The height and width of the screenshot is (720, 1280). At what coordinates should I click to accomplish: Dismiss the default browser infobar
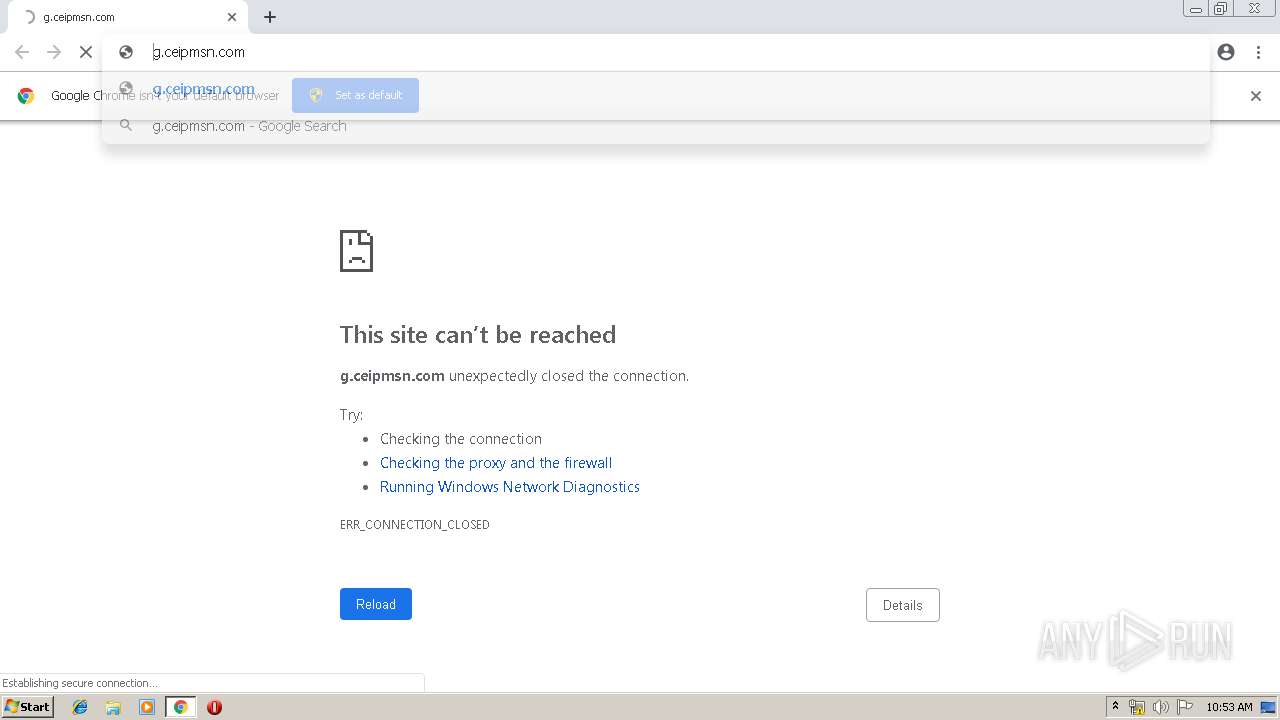(1256, 96)
